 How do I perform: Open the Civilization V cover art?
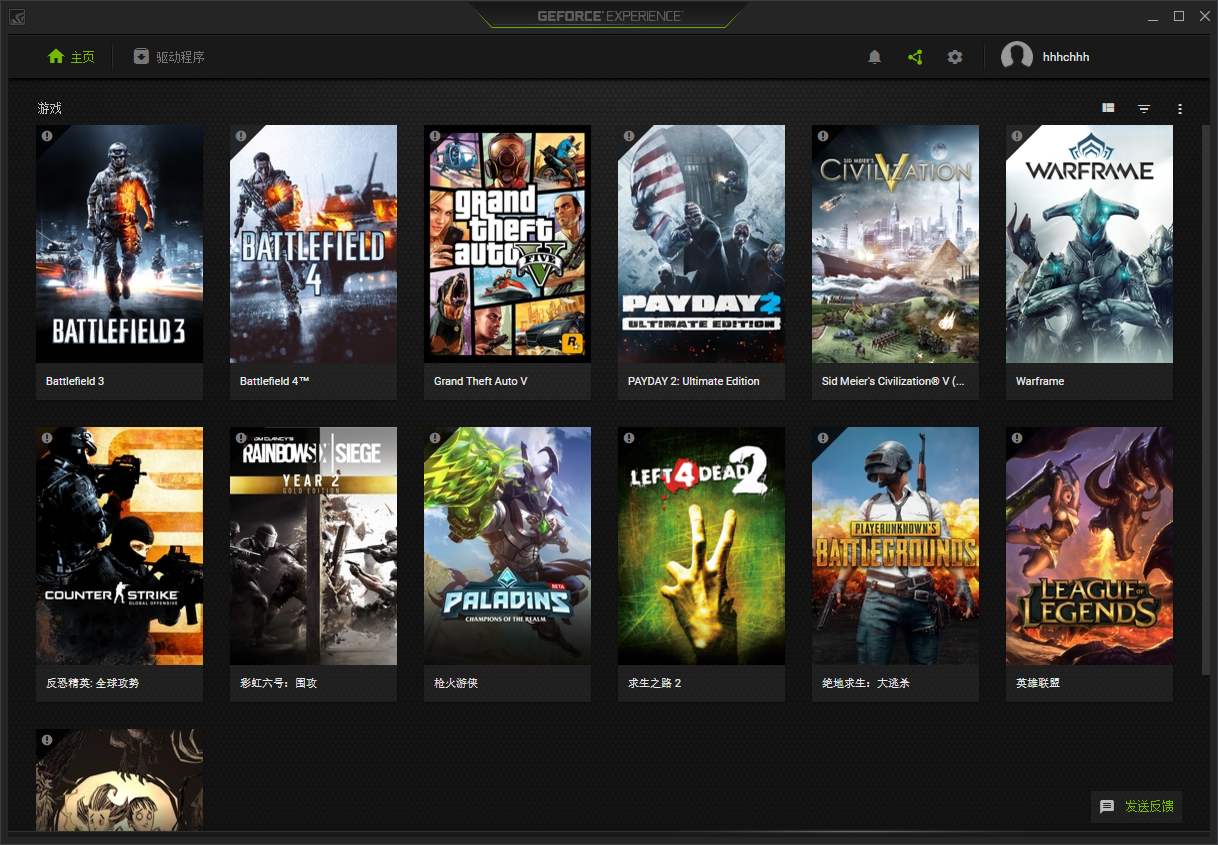(895, 244)
